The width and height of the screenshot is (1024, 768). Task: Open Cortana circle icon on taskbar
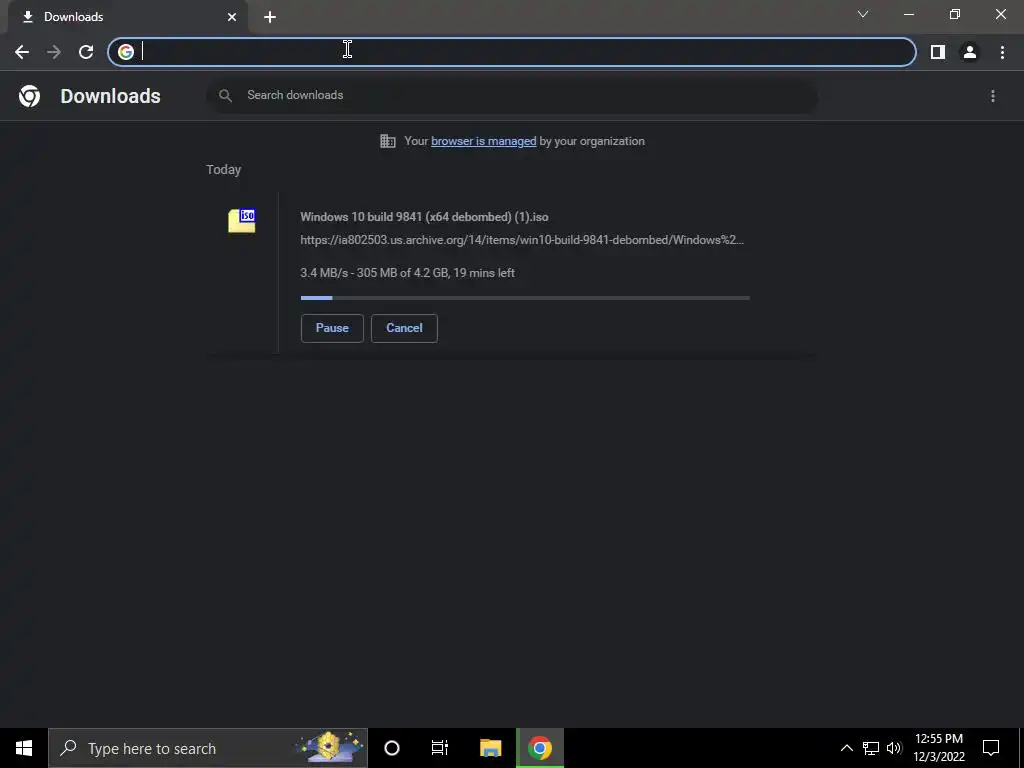[392, 748]
